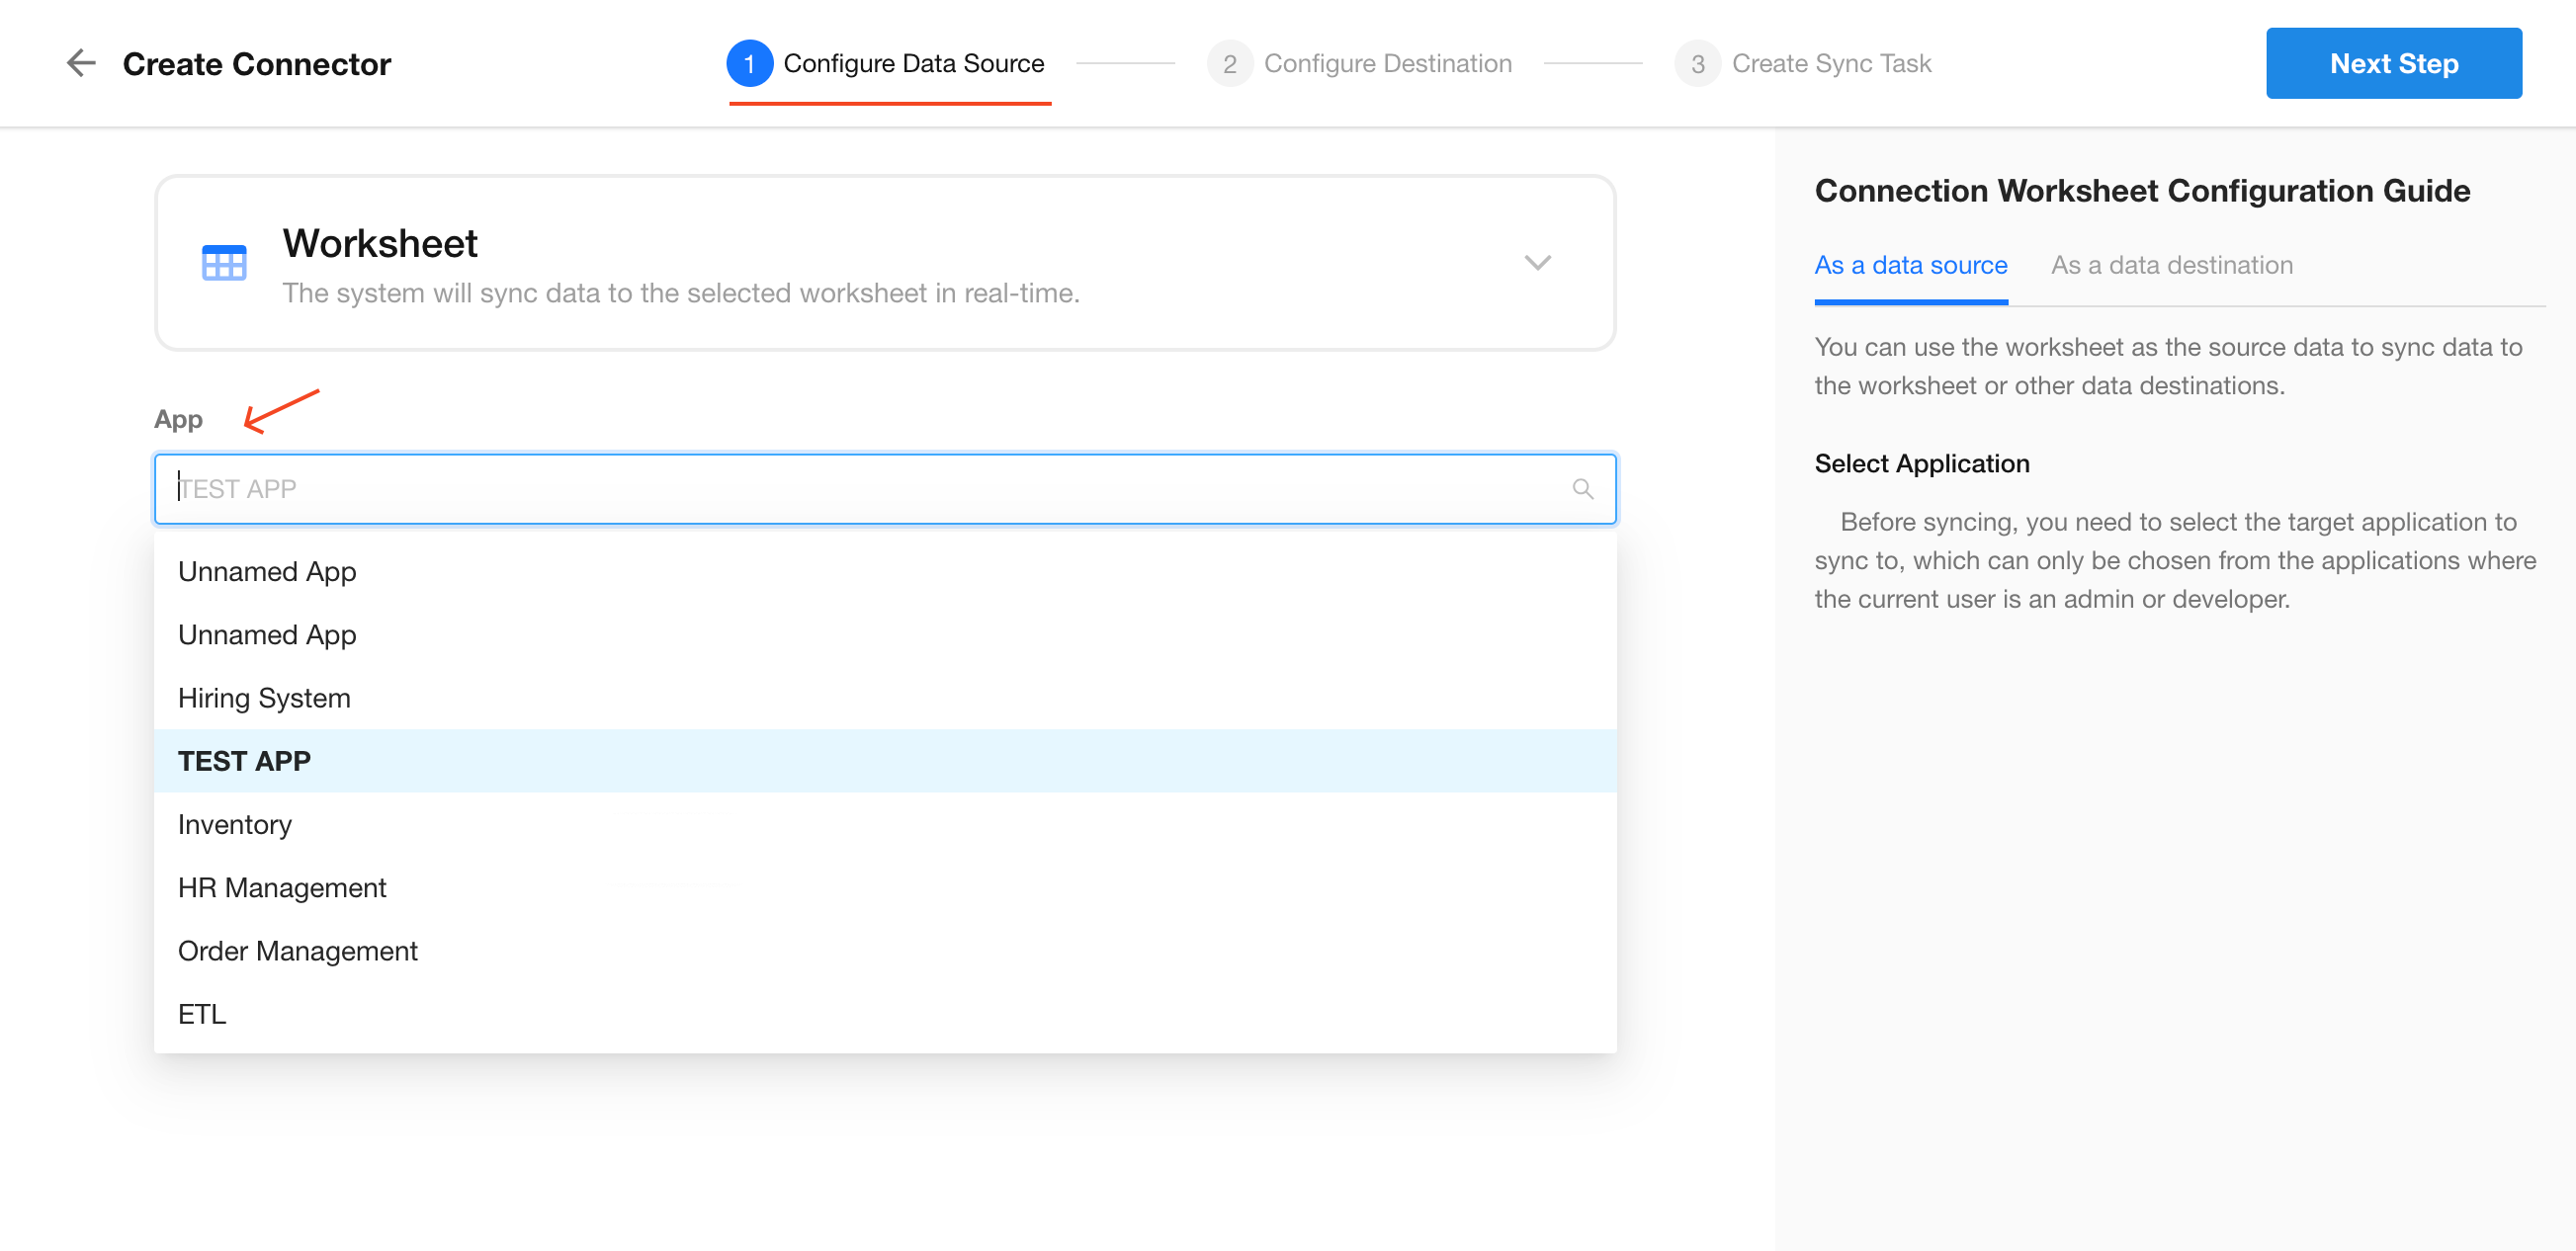Choose Hiring System option

coord(264,698)
